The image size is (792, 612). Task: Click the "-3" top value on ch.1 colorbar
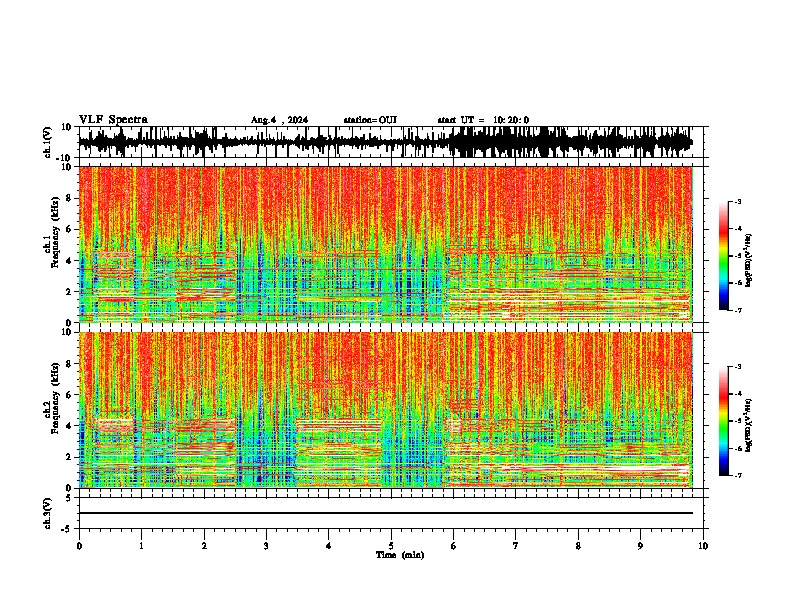(x=738, y=201)
